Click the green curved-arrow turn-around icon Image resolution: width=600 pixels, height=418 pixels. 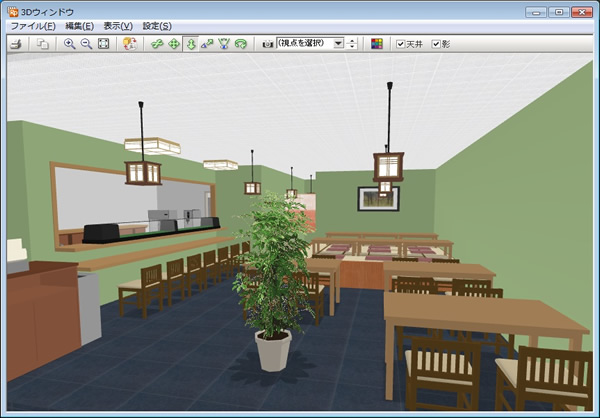click(241, 44)
